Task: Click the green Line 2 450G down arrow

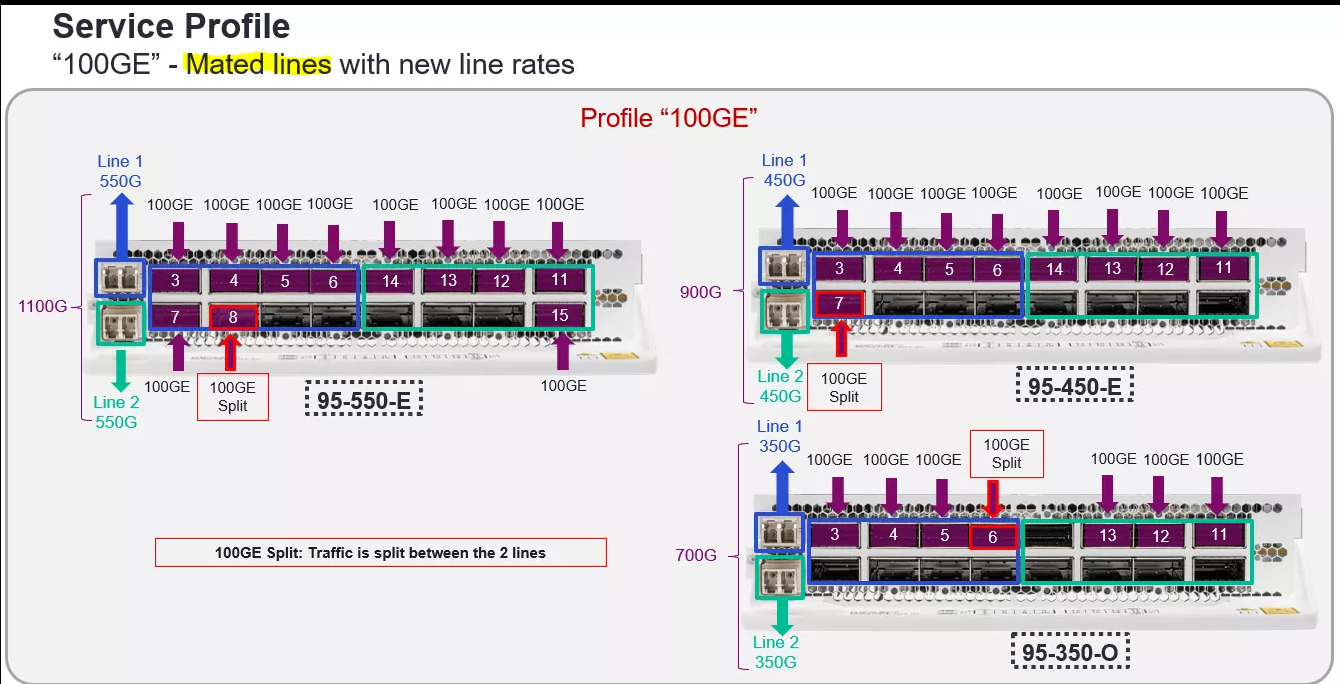Action: click(x=785, y=349)
